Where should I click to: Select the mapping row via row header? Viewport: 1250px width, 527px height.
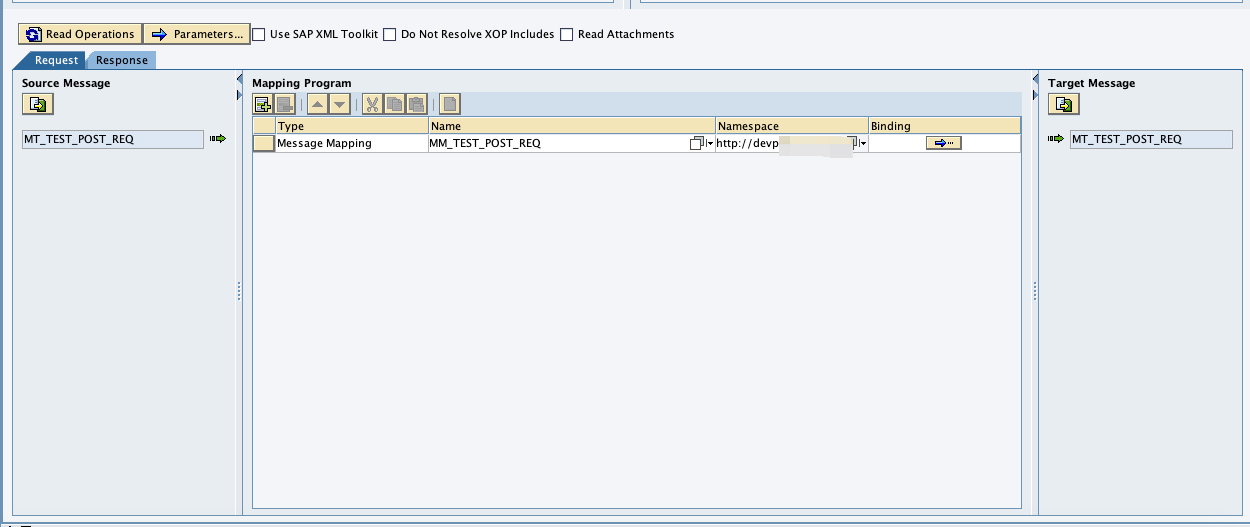[264, 143]
